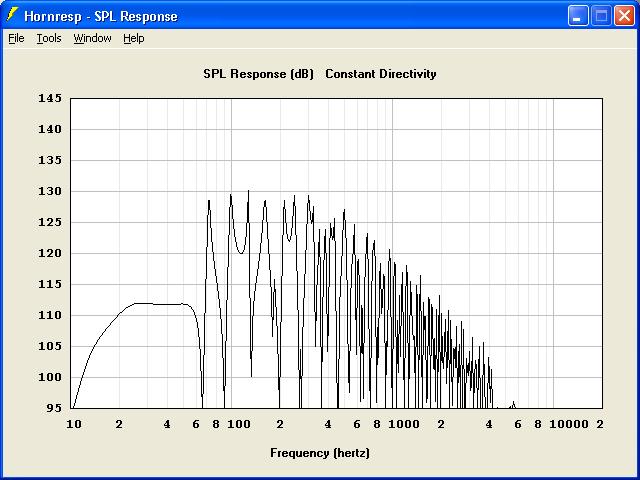This screenshot has height=480, width=640.
Task: Click the 'SPL Response (dB)' chart title
Action: [258, 74]
